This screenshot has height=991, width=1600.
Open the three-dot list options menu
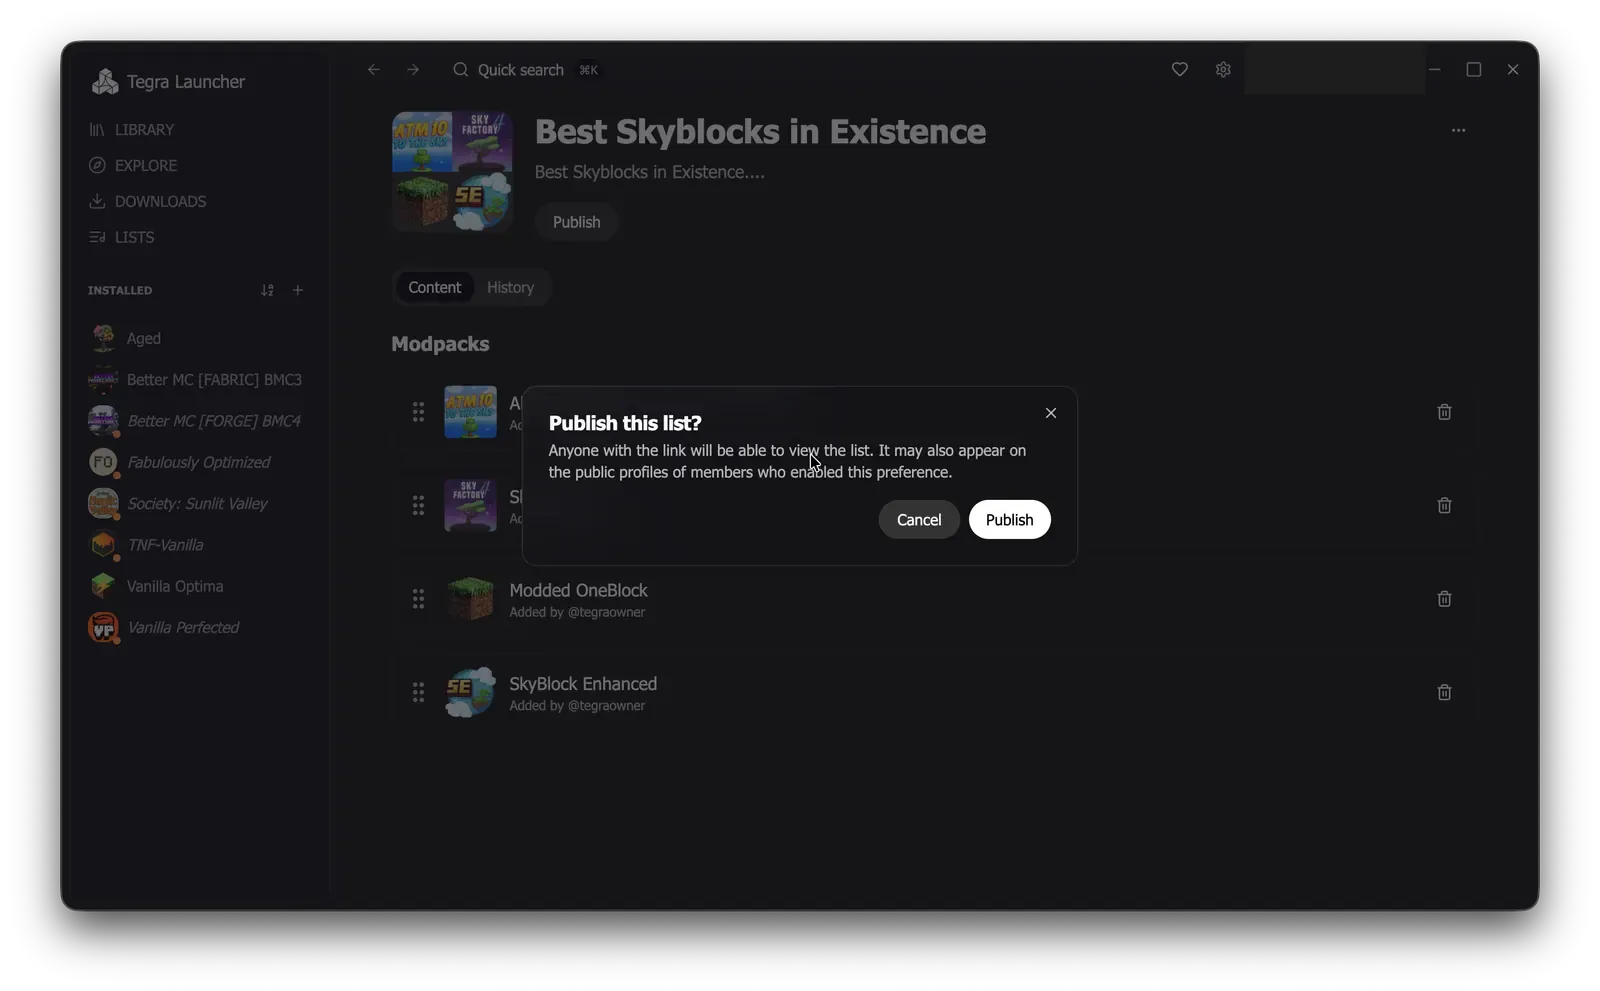tap(1458, 130)
